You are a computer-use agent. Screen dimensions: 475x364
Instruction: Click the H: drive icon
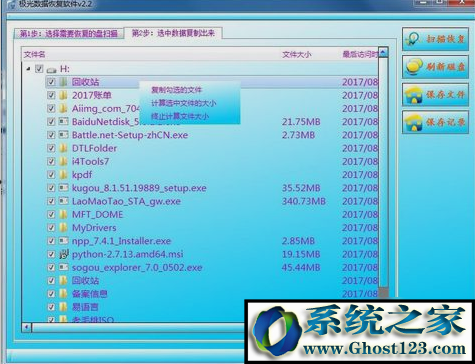coord(51,69)
